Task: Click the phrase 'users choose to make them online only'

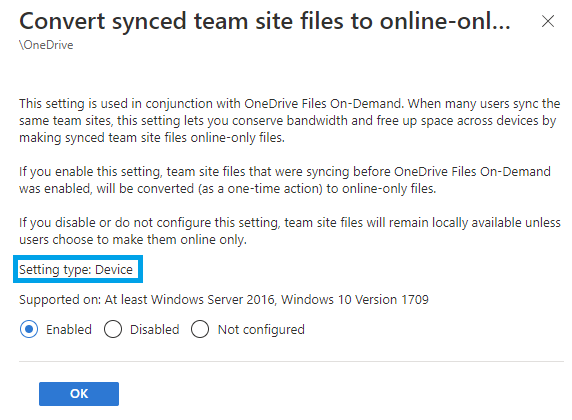Action: click(132, 240)
